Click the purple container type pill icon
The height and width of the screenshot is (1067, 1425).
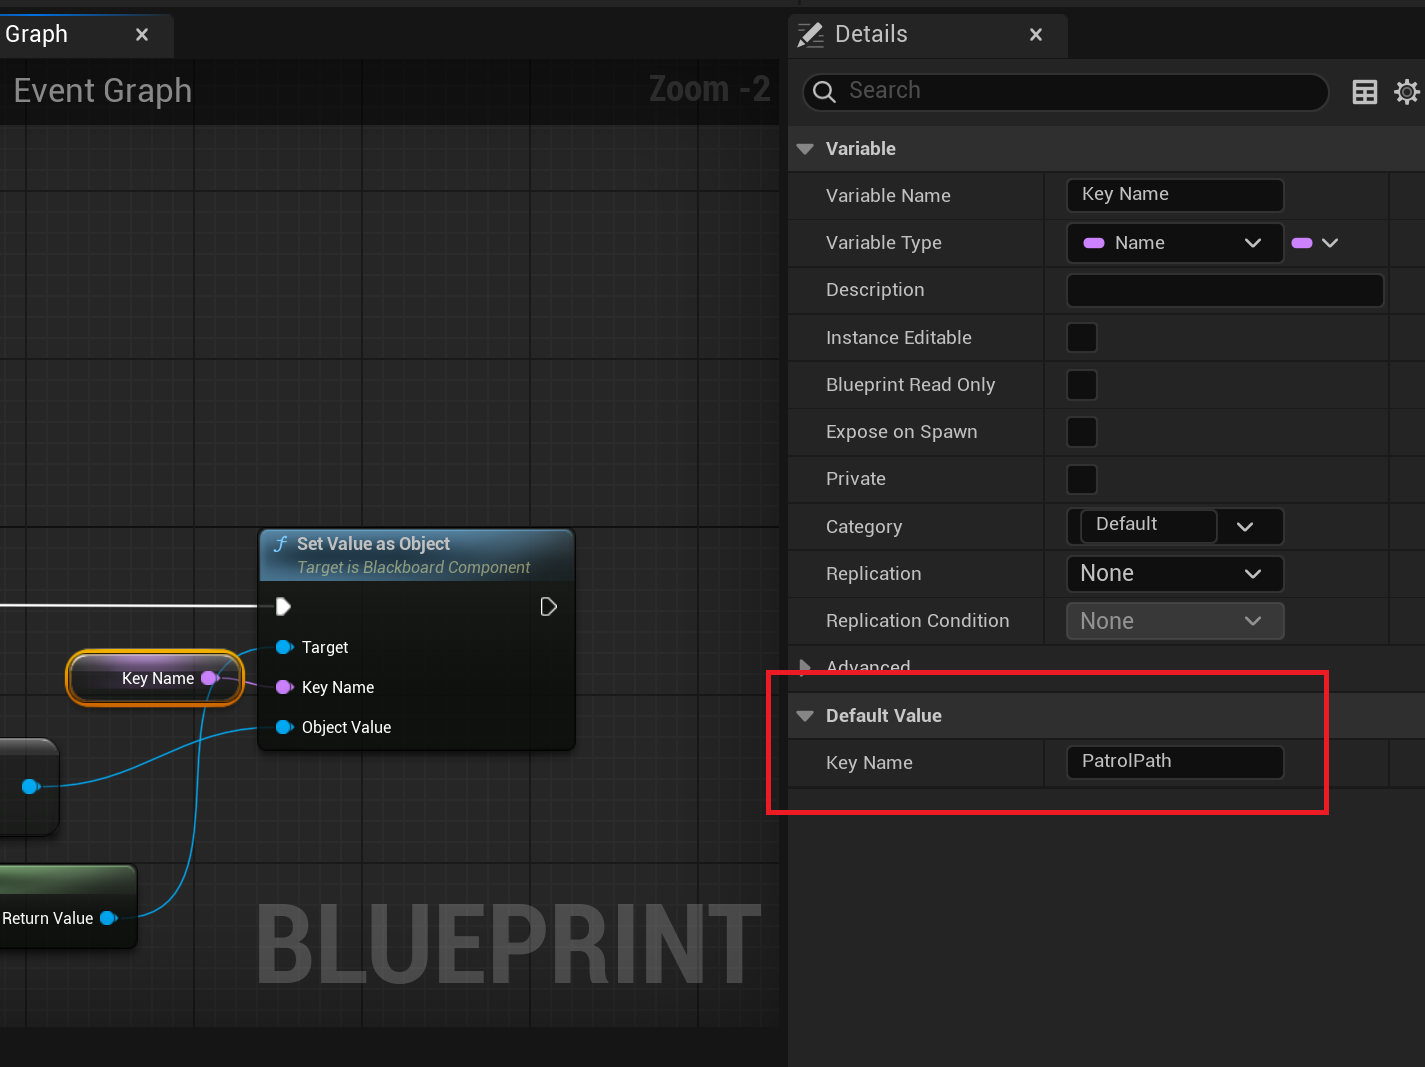[1302, 243]
